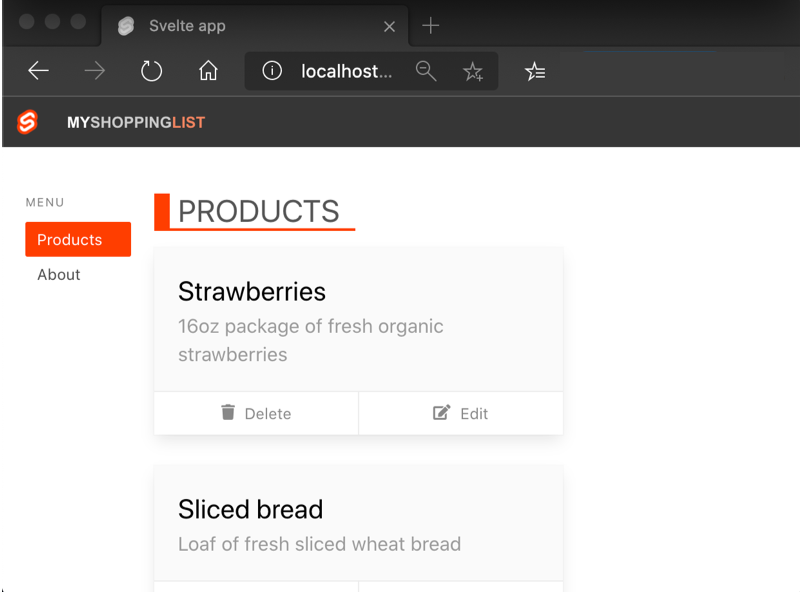This screenshot has width=800, height=592.
Task: Open the zoom out magnifier control
Action: 426,71
